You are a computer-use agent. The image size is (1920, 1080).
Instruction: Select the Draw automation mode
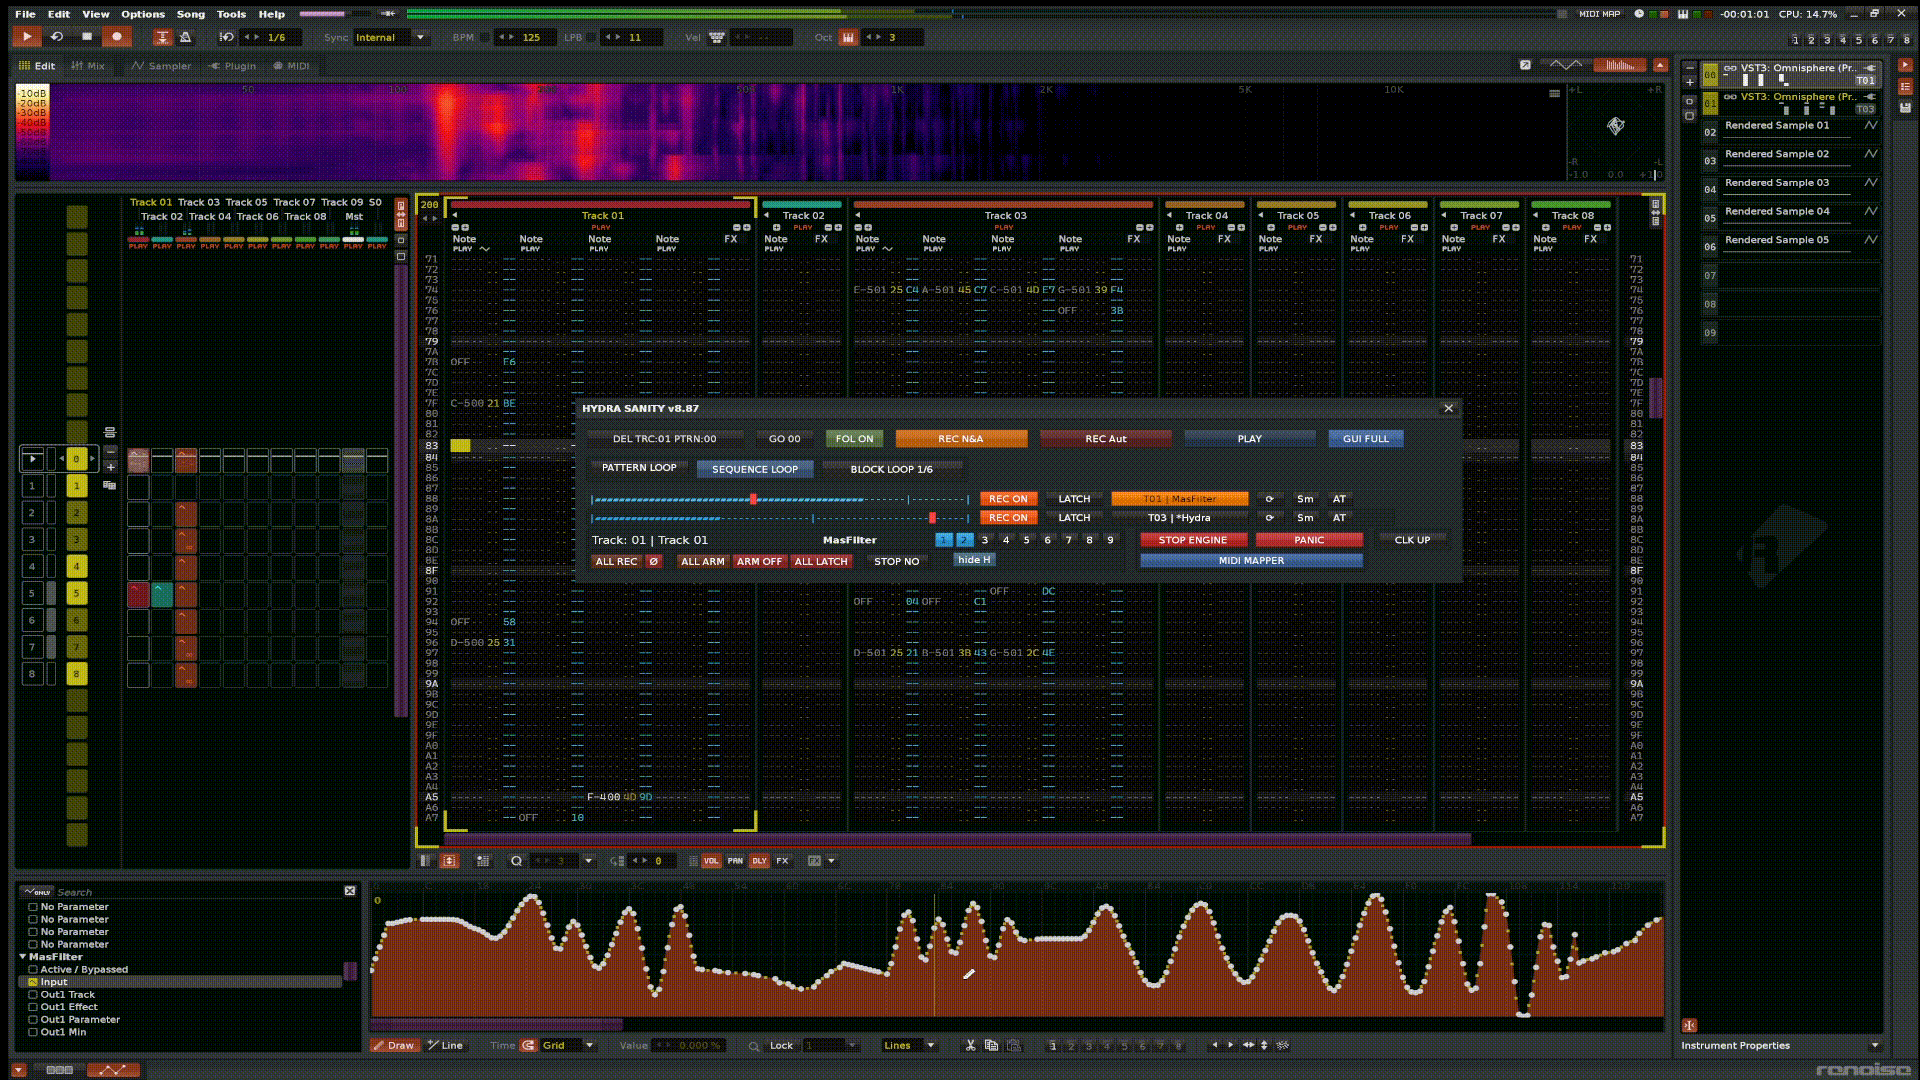click(x=393, y=1045)
